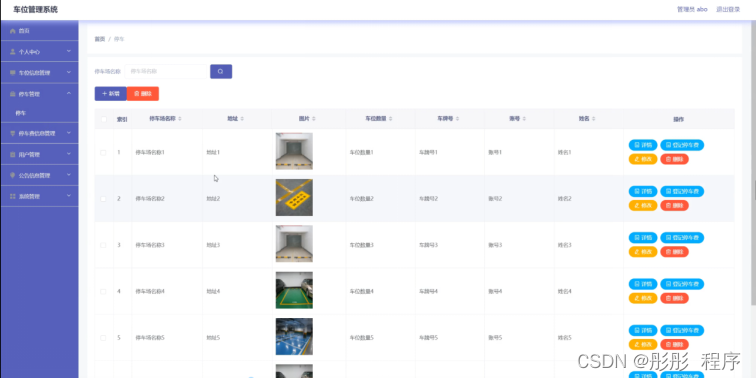Click the page's vertical scrollbar thumb
This screenshot has height=381, width=756.
click(x=753, y=164)
